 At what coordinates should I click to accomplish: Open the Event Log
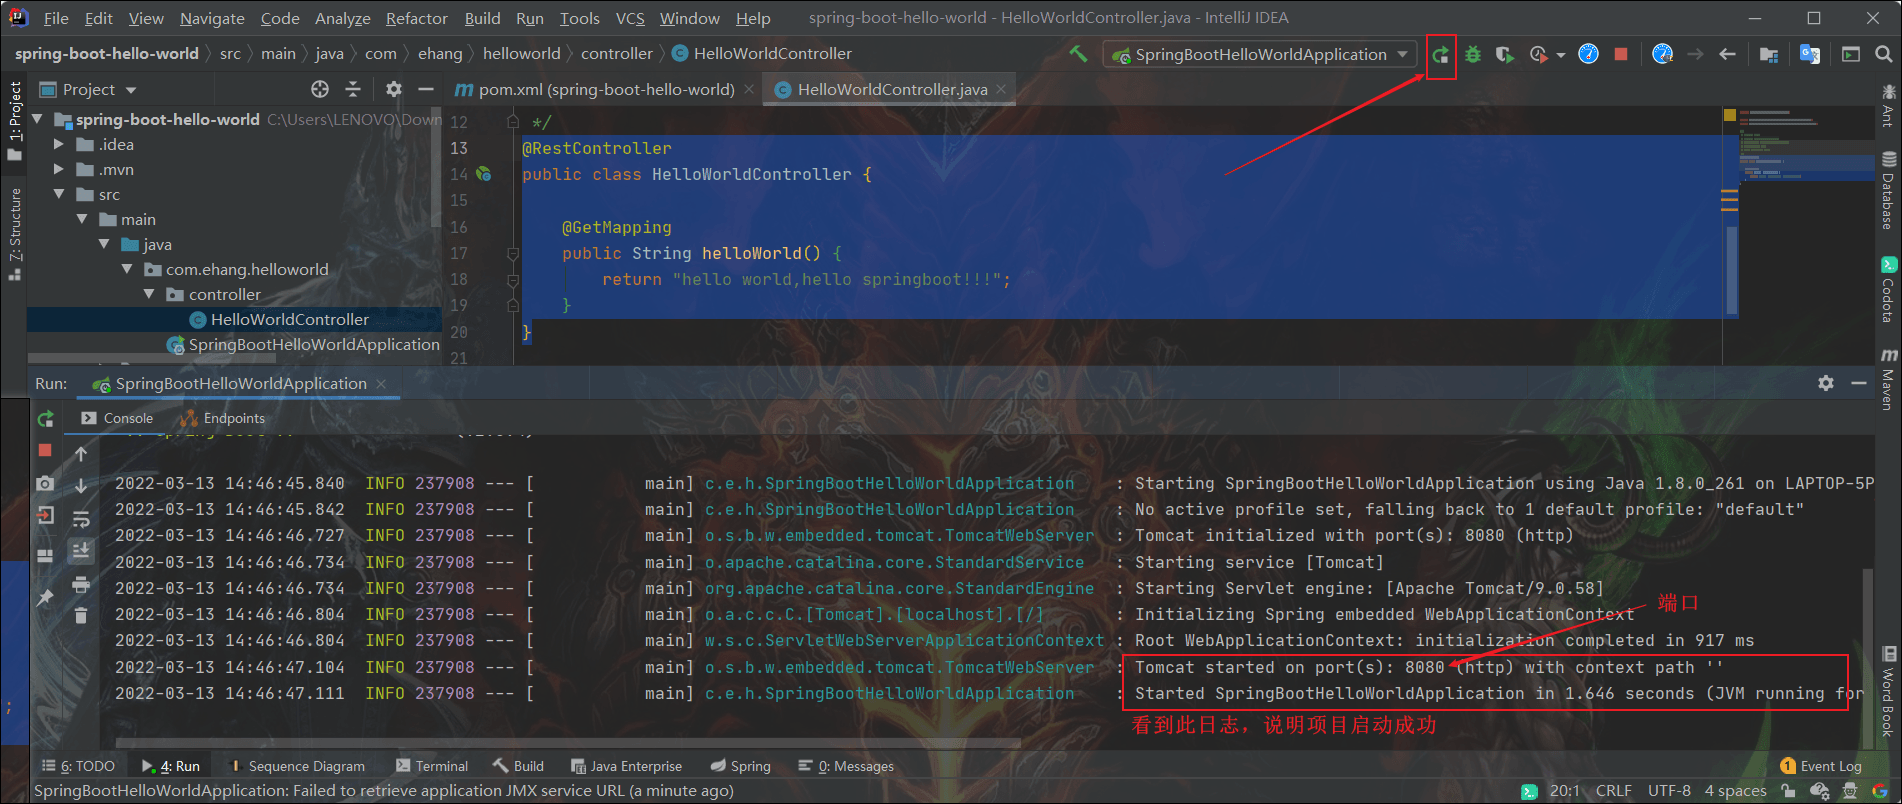(1821, 766)
